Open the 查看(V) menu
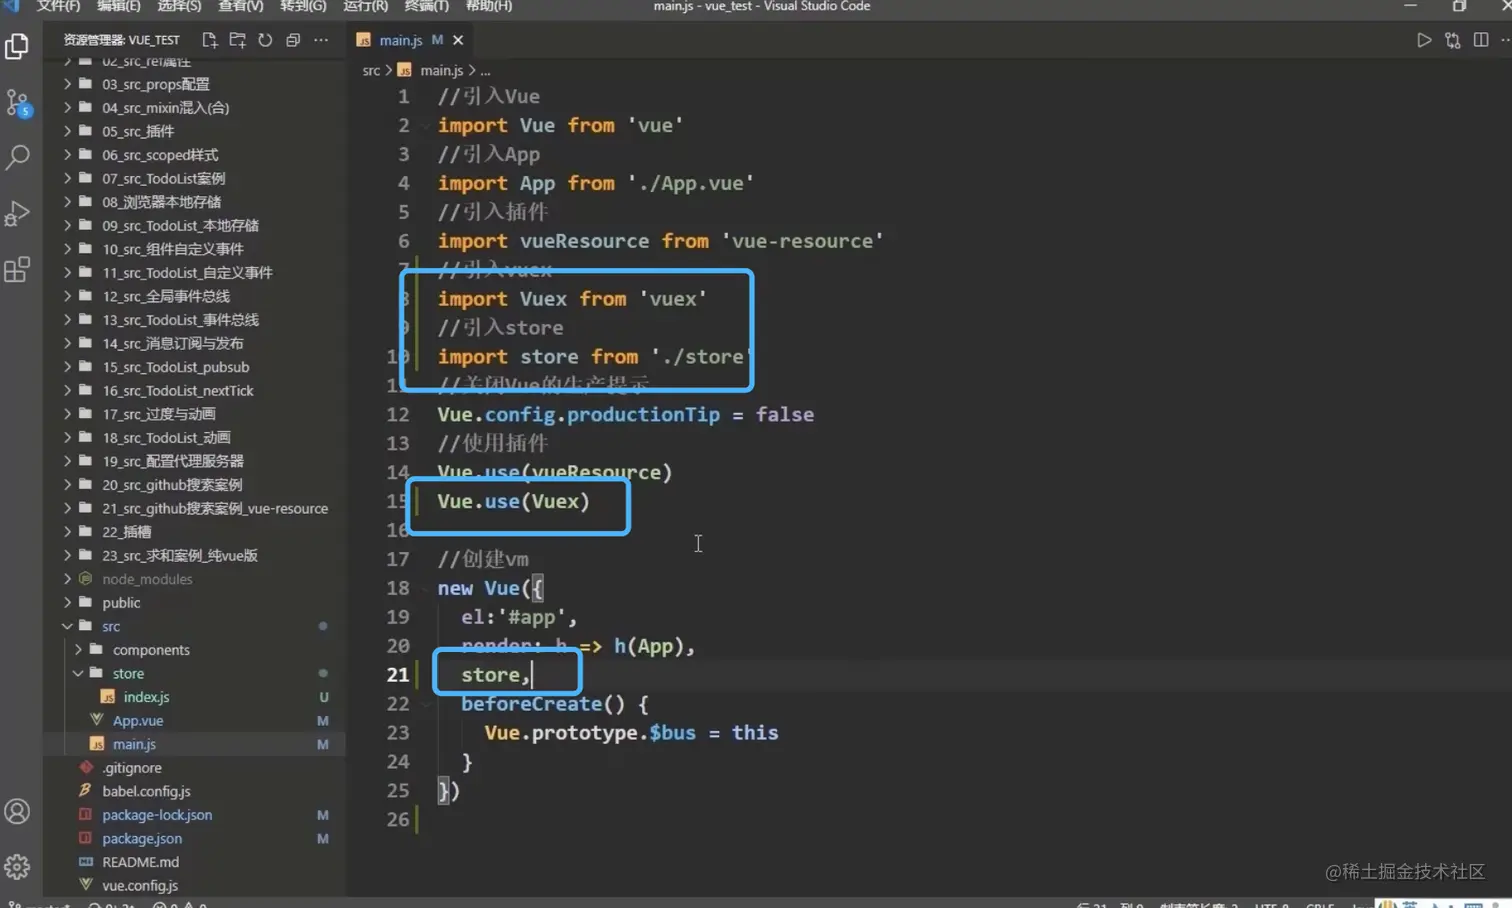 click(240, 6)
